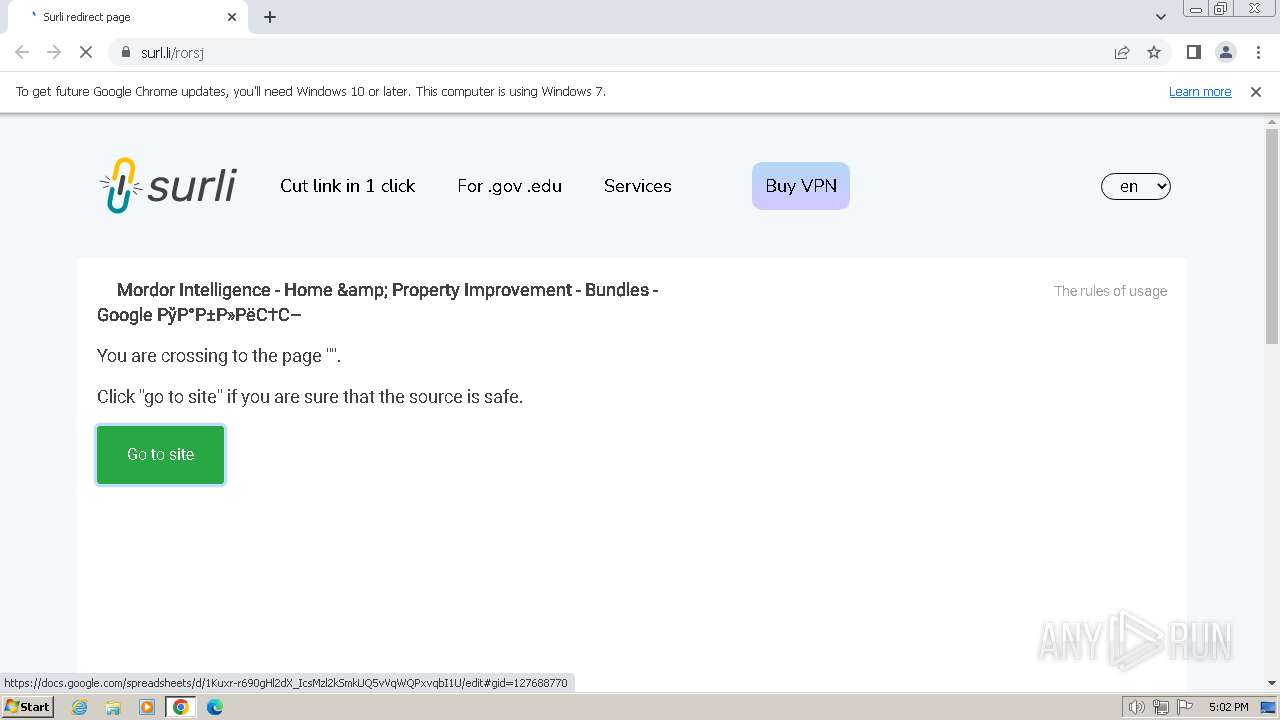Open the Action Center flag icon
Image resolution: width=1280 pixels, height=720 pixels.
click(x=1185, y=707)
